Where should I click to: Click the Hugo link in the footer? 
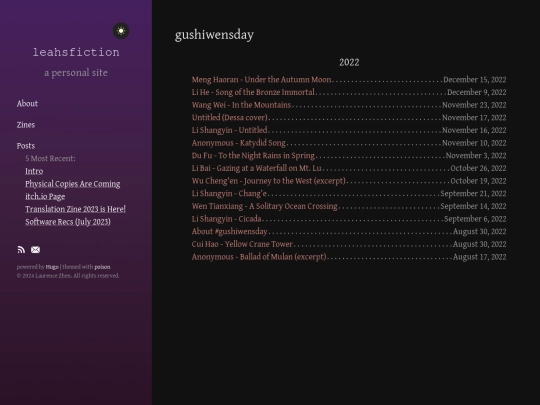click(x=52, y=267)
